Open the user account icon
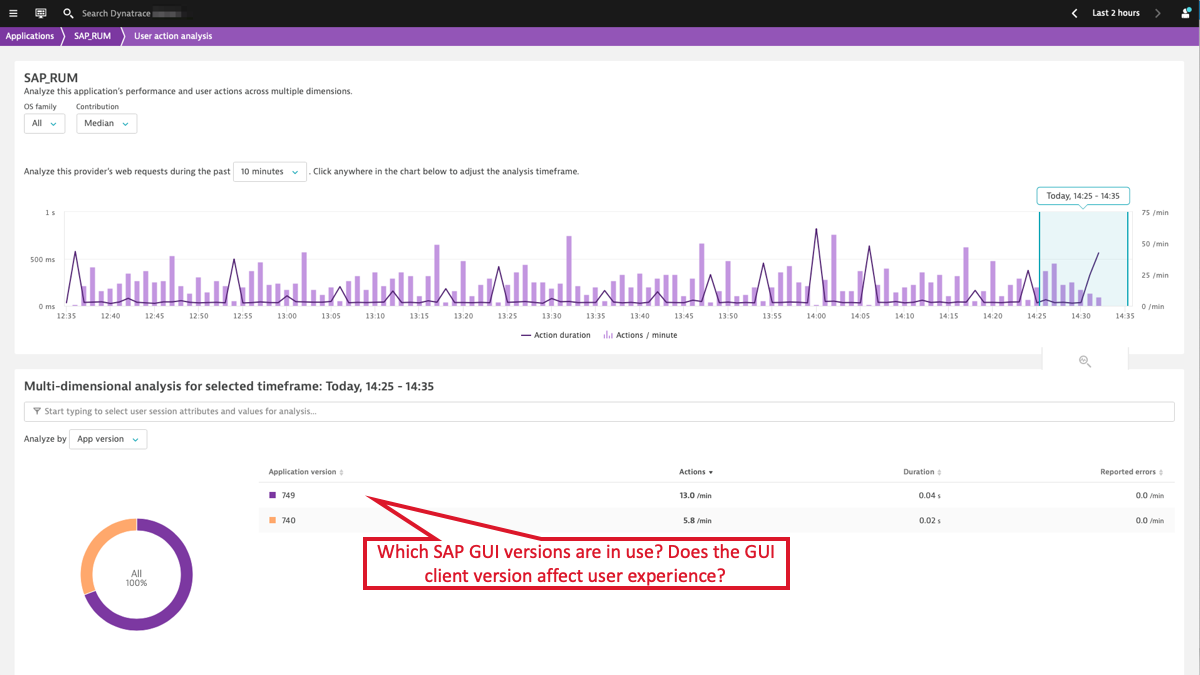 (x=1185, y=13)
